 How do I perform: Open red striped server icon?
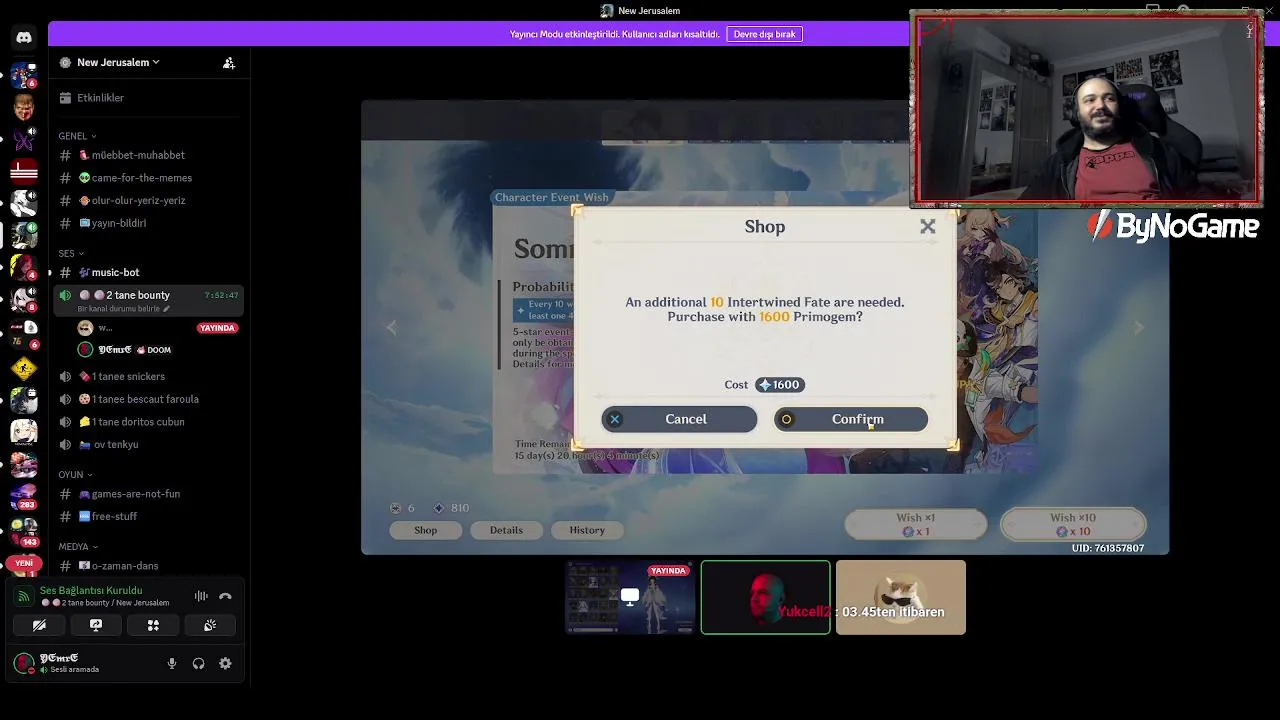coord(24,171)
